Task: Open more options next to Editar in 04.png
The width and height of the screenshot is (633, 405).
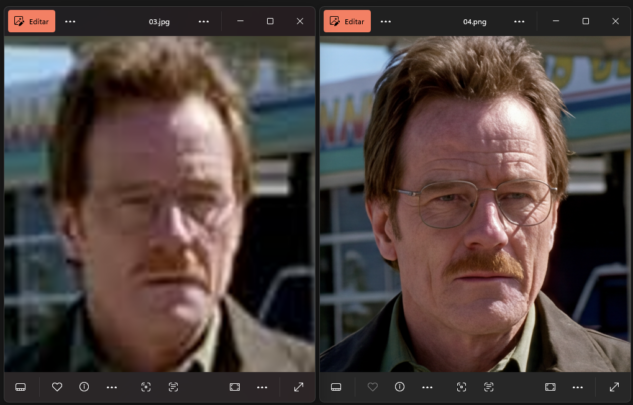Action: [386, 21]
